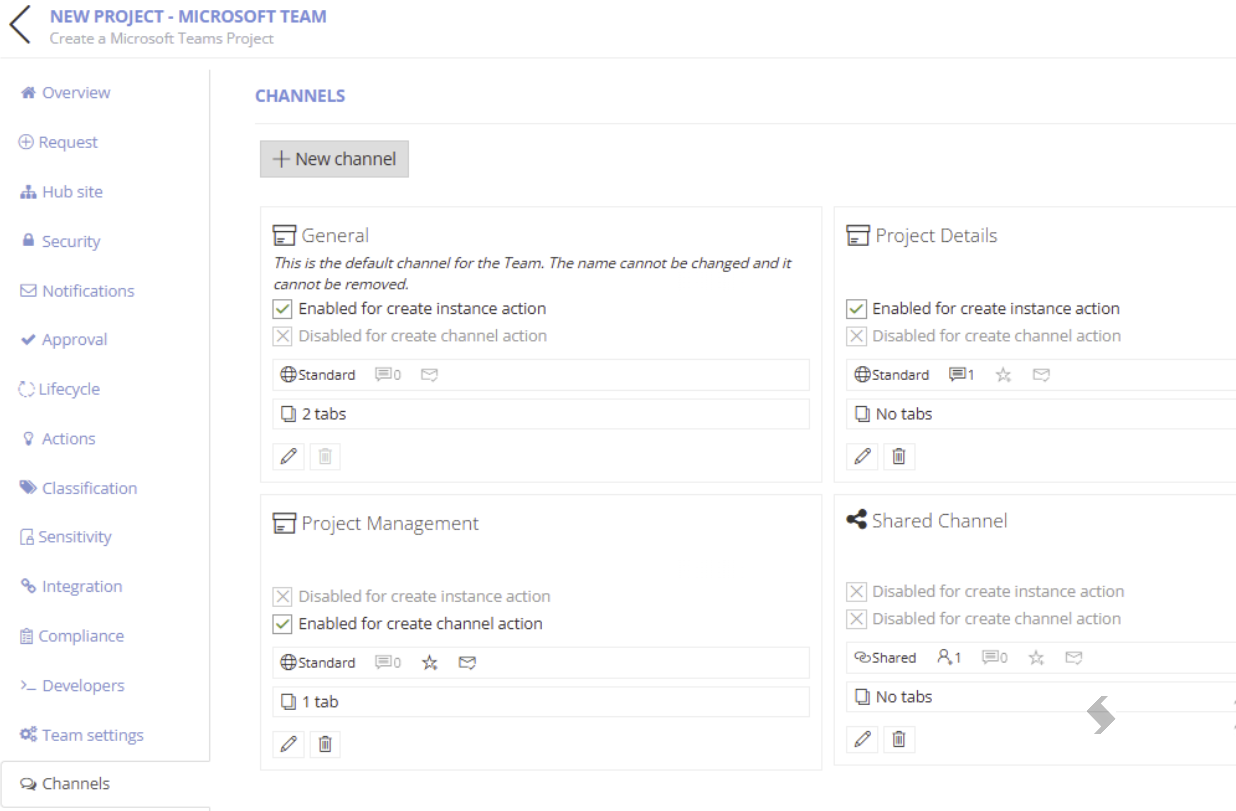Viewport: 1236px width, 811px height.
Task: Edit the Project Management channel
Action: click(x=289, y=744)
